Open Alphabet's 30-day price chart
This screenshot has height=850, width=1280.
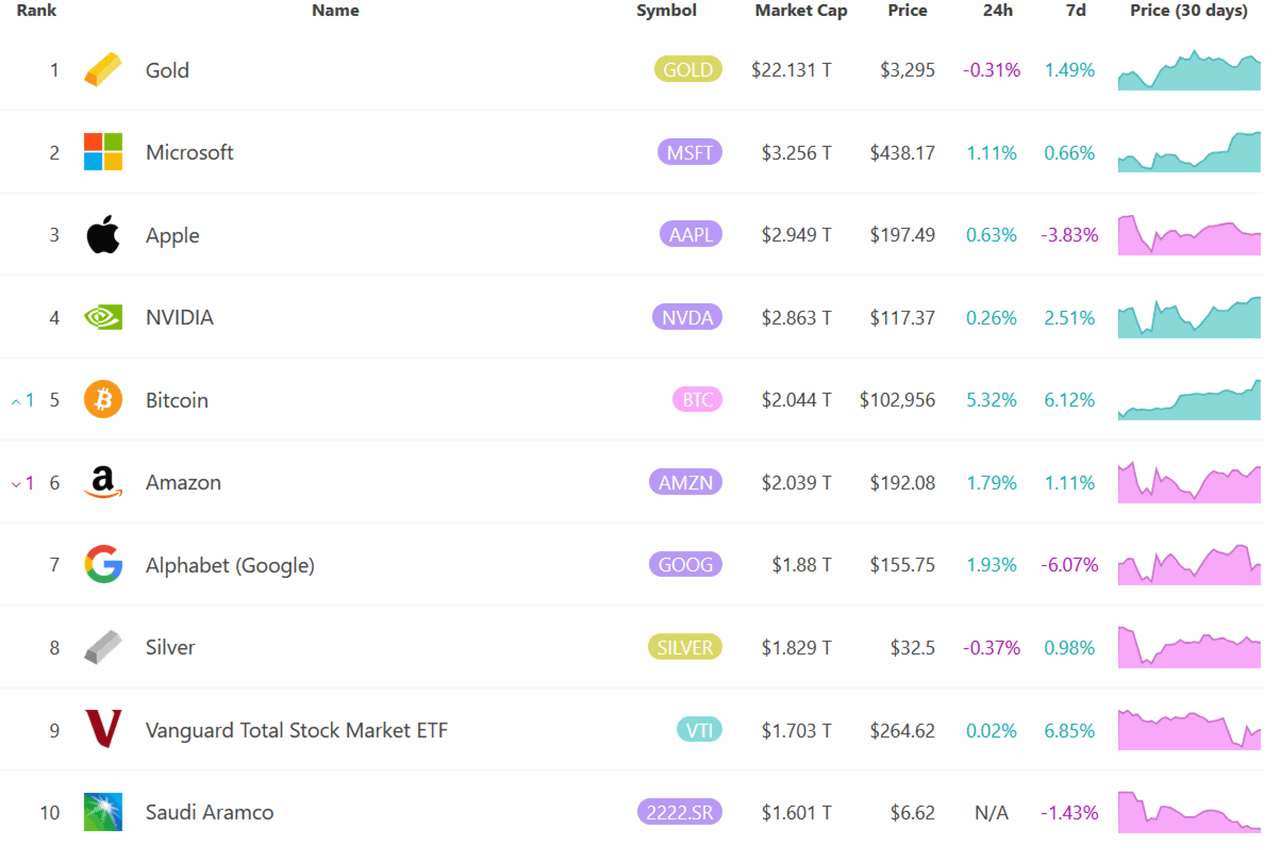click(x=1189, y=565)
